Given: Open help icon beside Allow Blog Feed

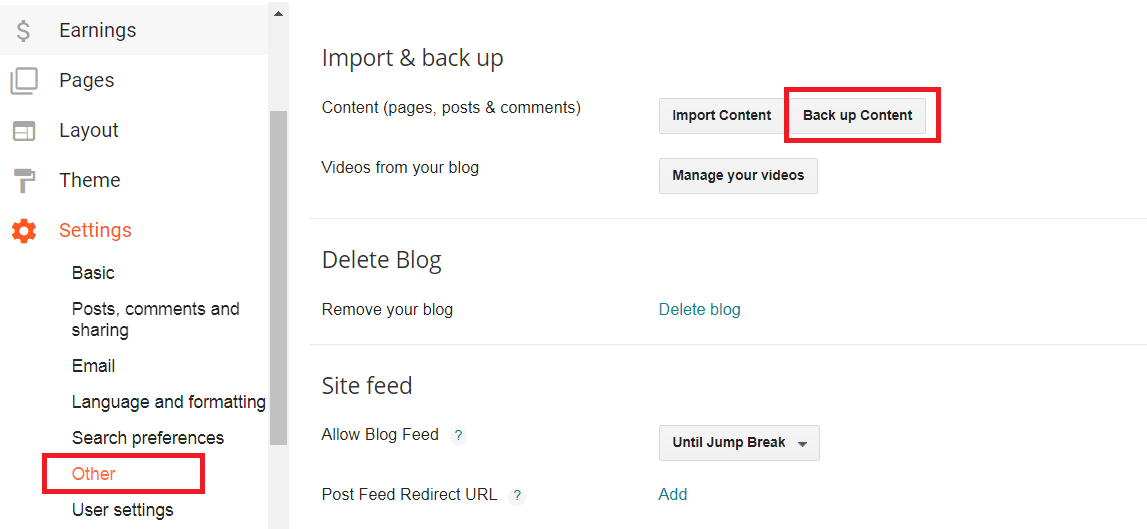Looking at the screenshot, I should (x=458, y=435).
